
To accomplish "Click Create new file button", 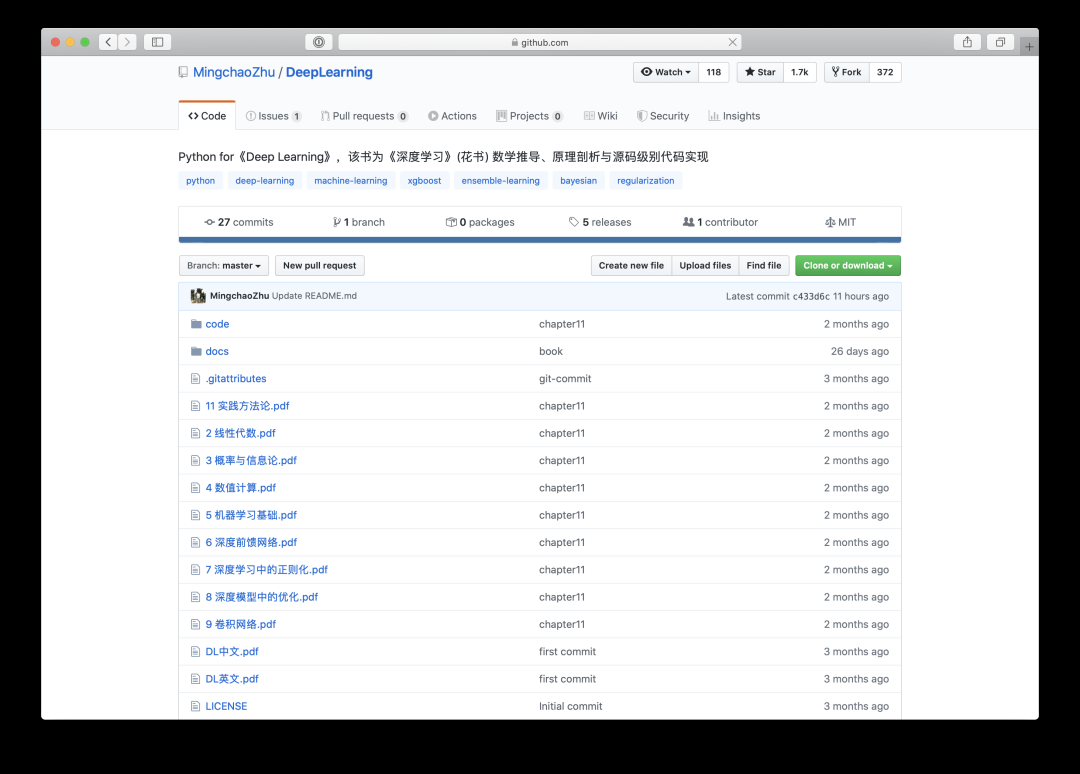I will (631, 266).
